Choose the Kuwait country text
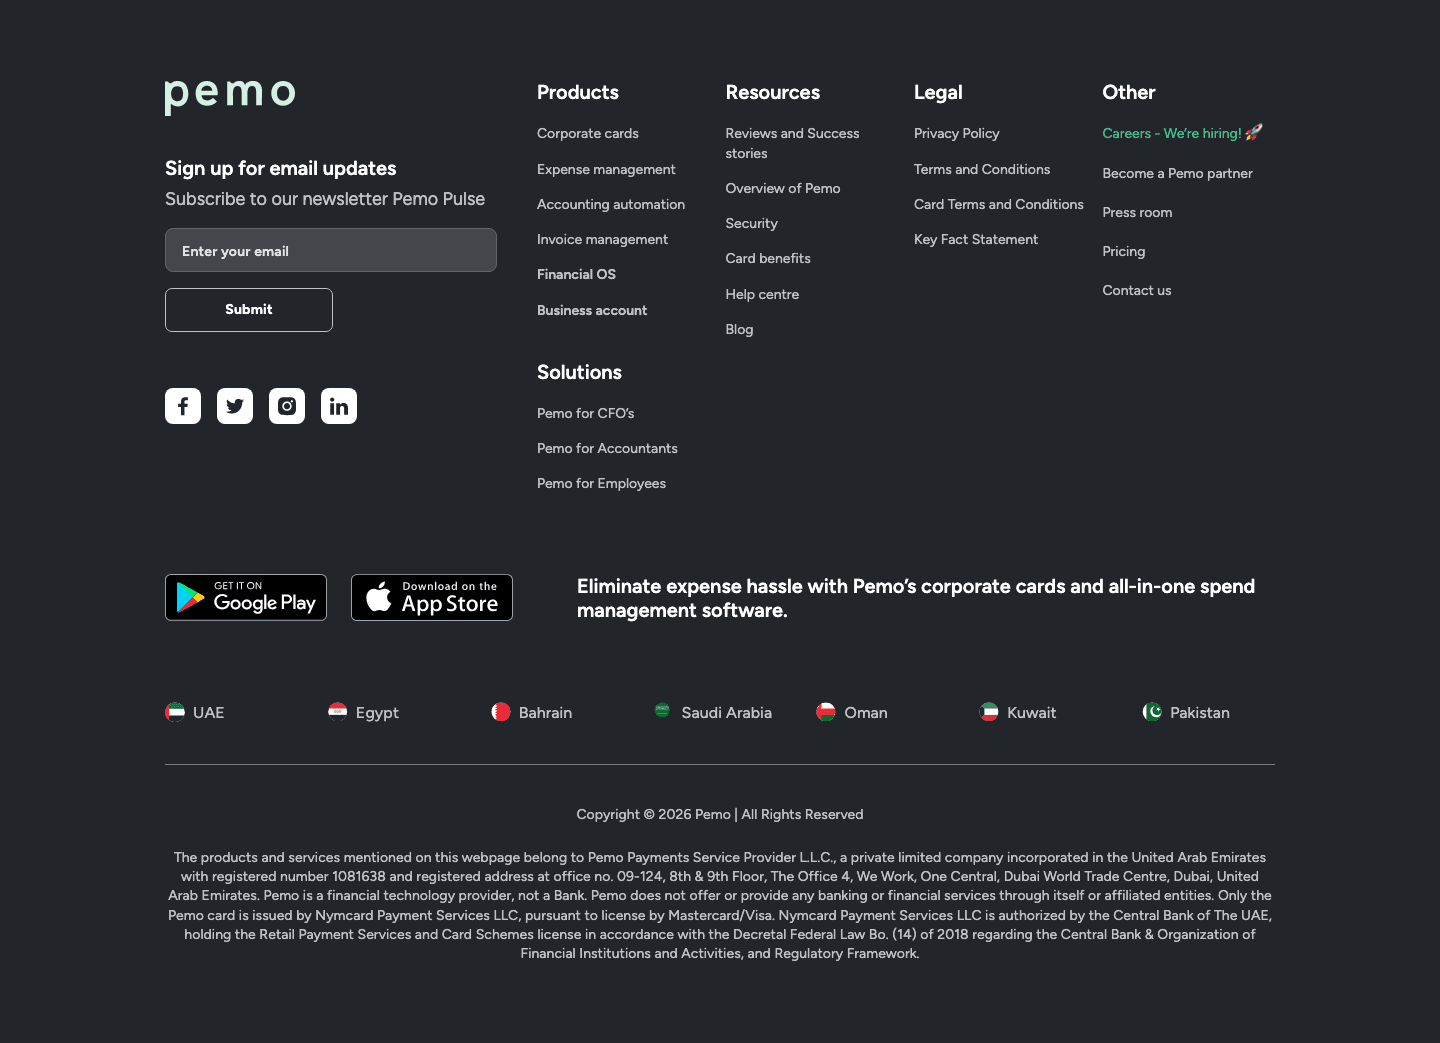Viewport: 1440px width, 1043px height. [1032, 712]
